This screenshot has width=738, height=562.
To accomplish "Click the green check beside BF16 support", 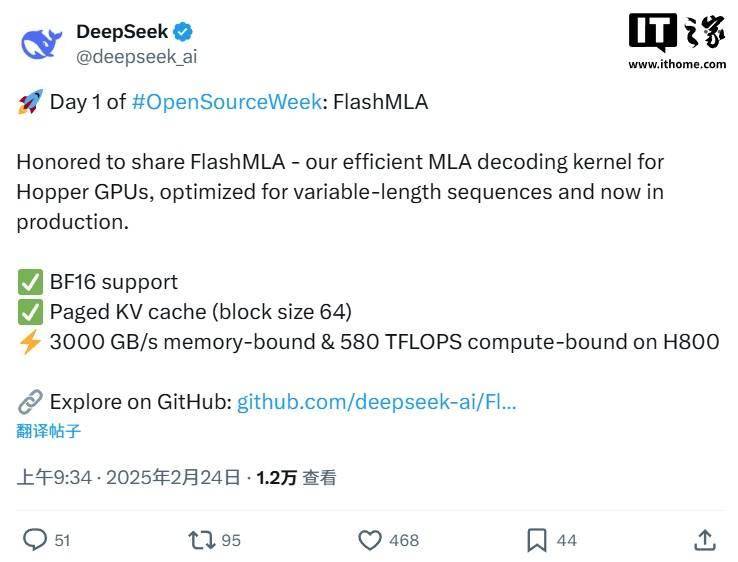I will [x=30, y=282].
